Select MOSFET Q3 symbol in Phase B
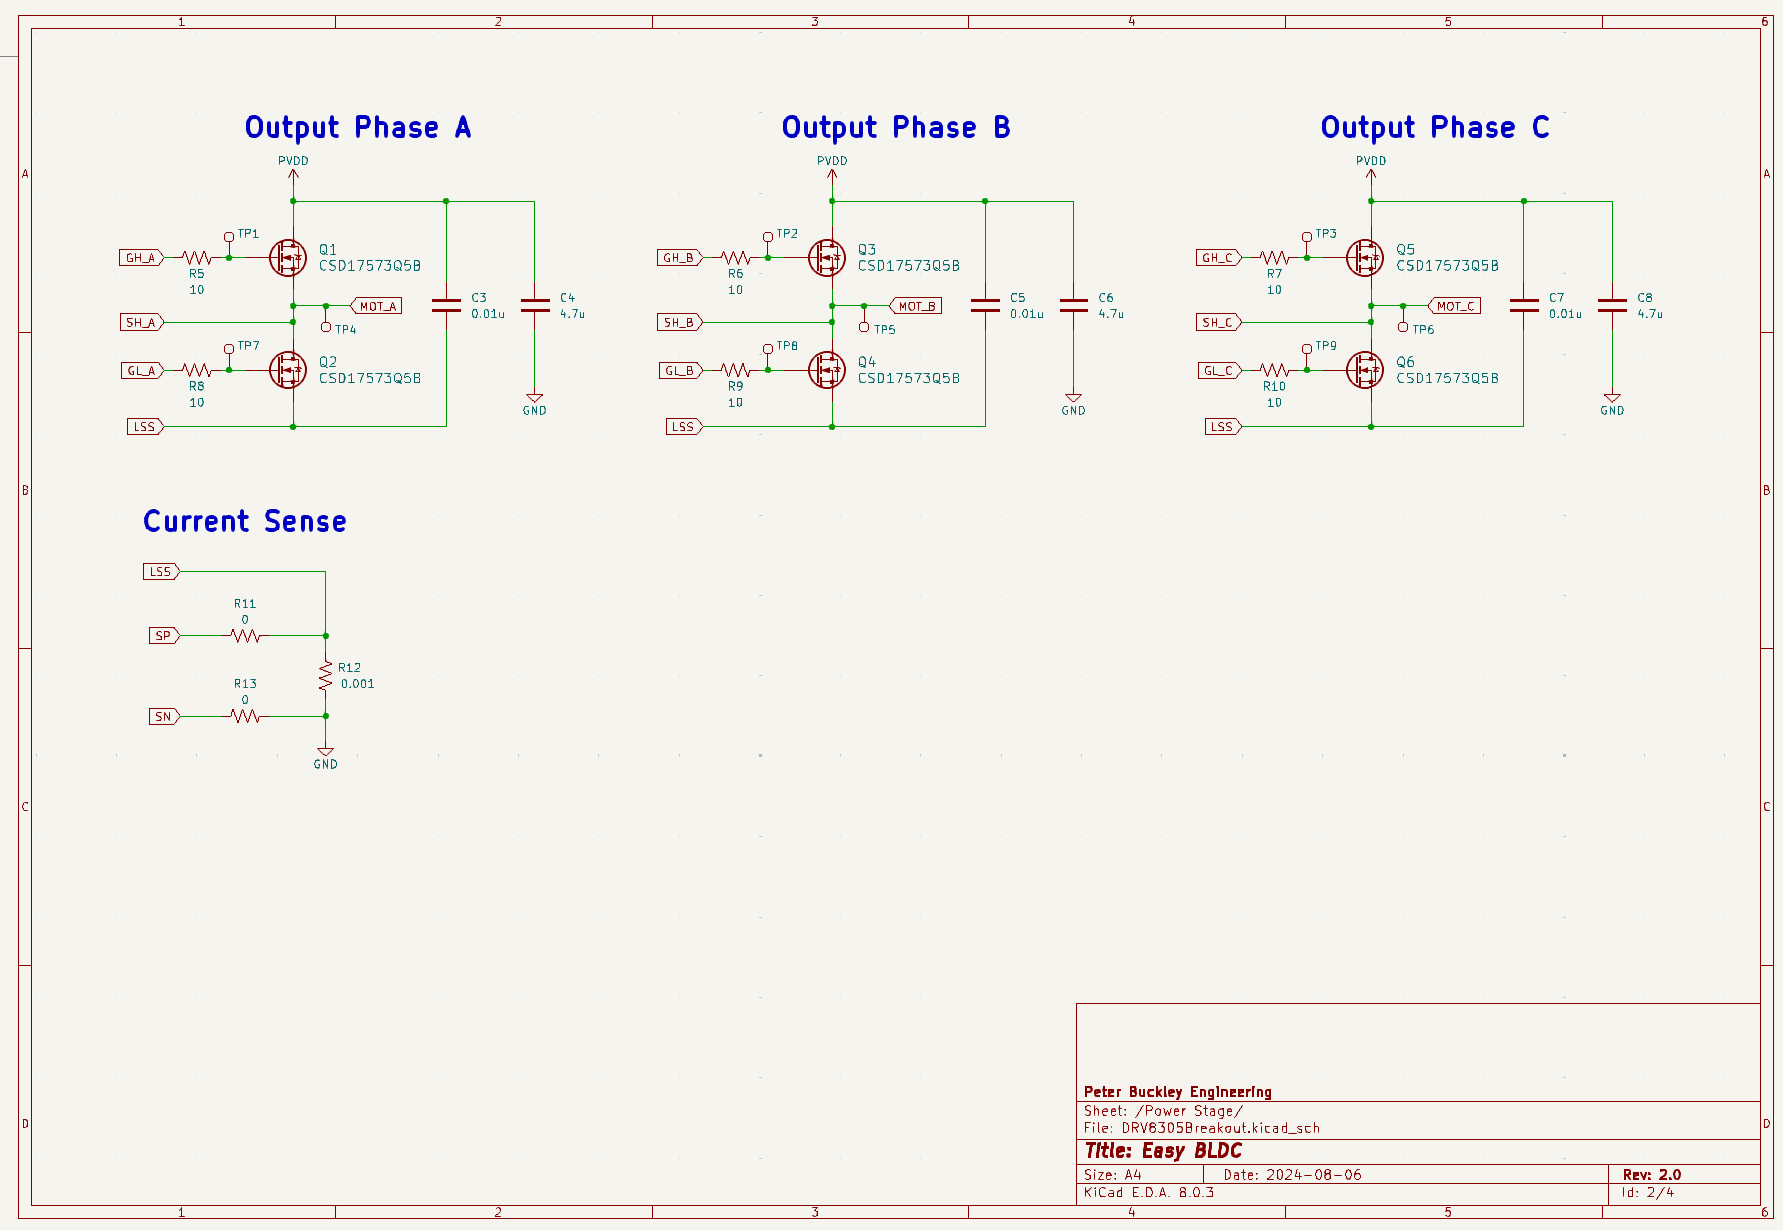This screenshot has height=1230, width=1783. click(827, 258)
